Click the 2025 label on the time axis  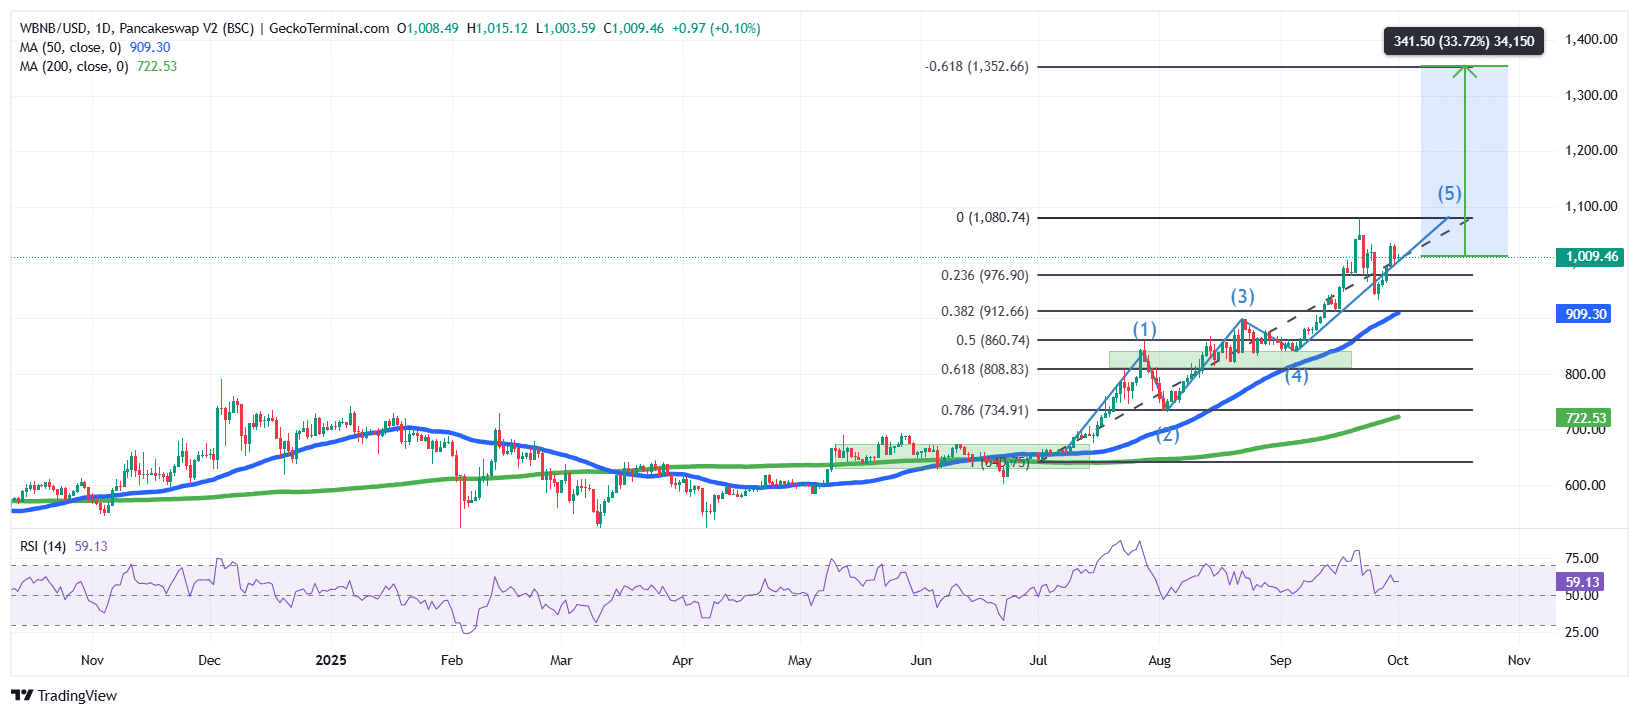330,660
